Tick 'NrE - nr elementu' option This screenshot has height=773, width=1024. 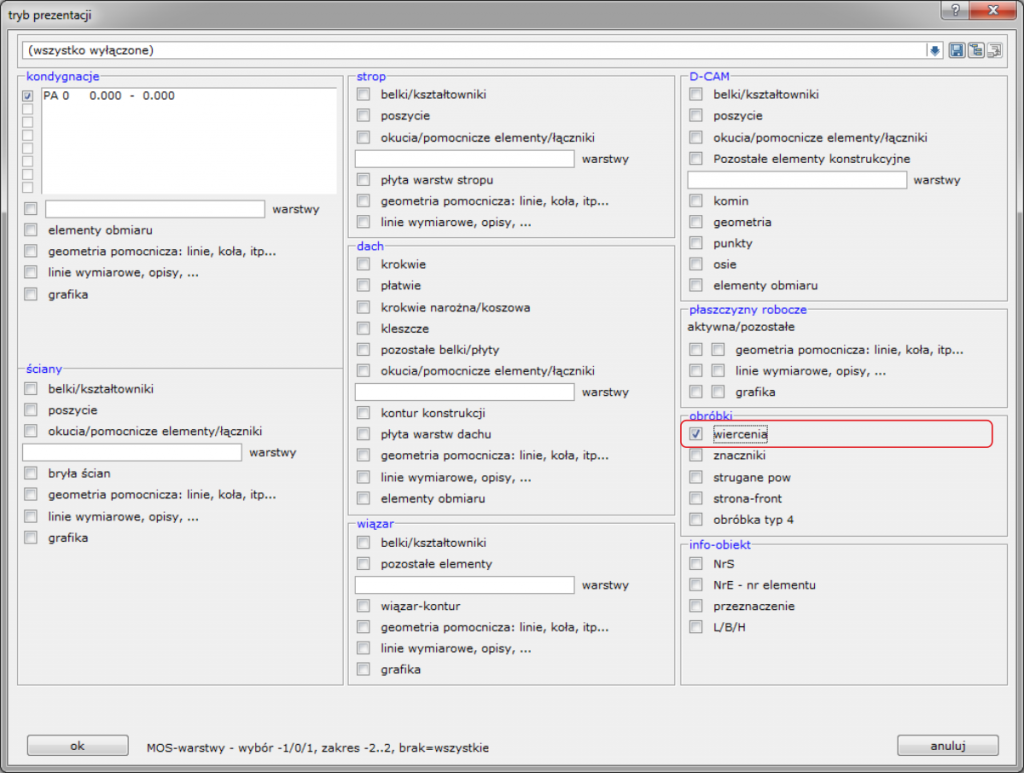point(696,585)
